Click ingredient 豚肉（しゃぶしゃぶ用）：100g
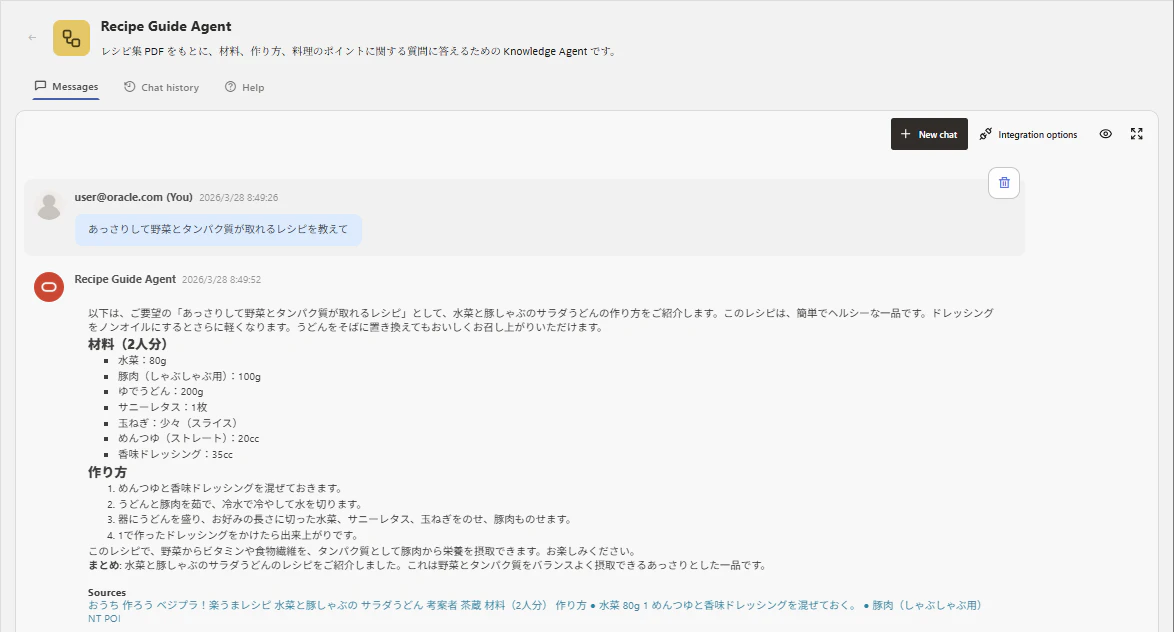1174x632 pixels. [189, 377]
